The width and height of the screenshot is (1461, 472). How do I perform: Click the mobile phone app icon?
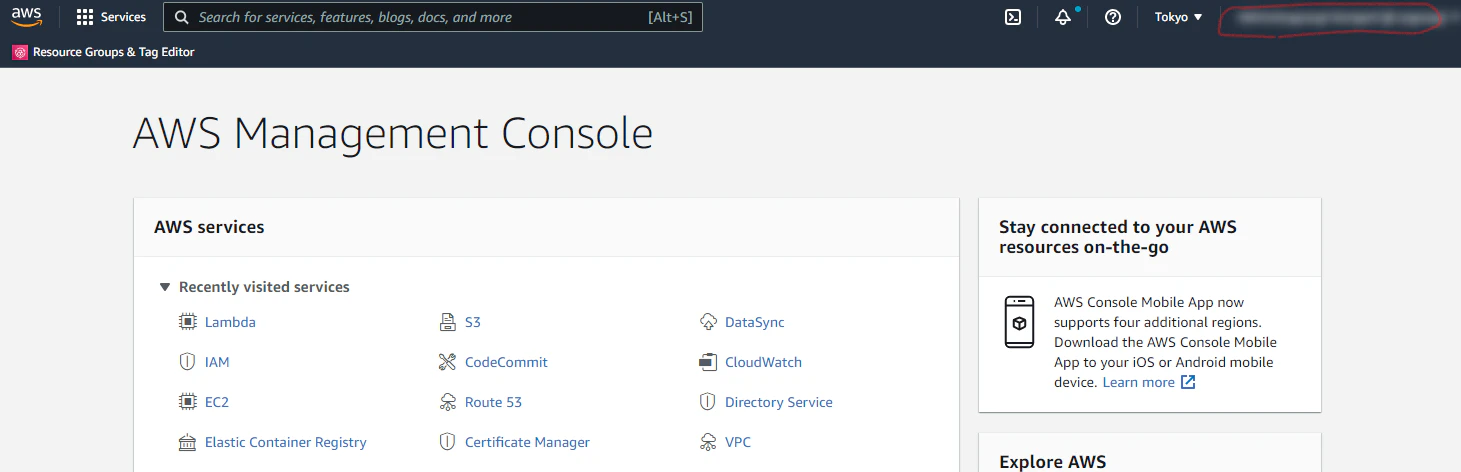point(1019,322)
